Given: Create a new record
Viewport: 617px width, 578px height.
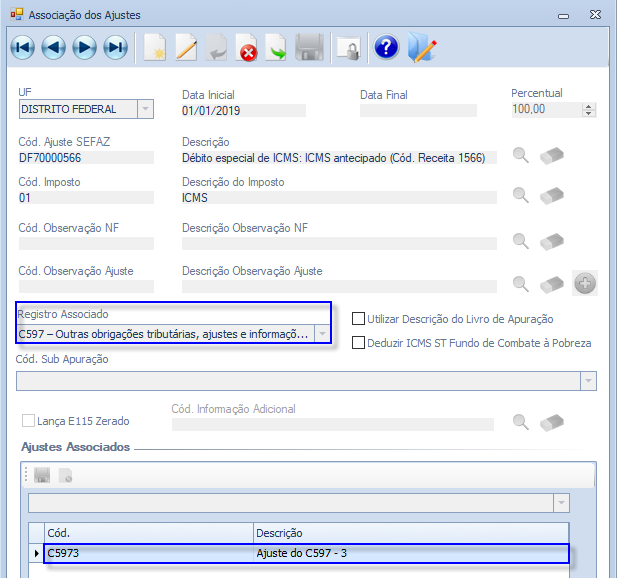Looking at the screenshot, I should click(155, 48).
